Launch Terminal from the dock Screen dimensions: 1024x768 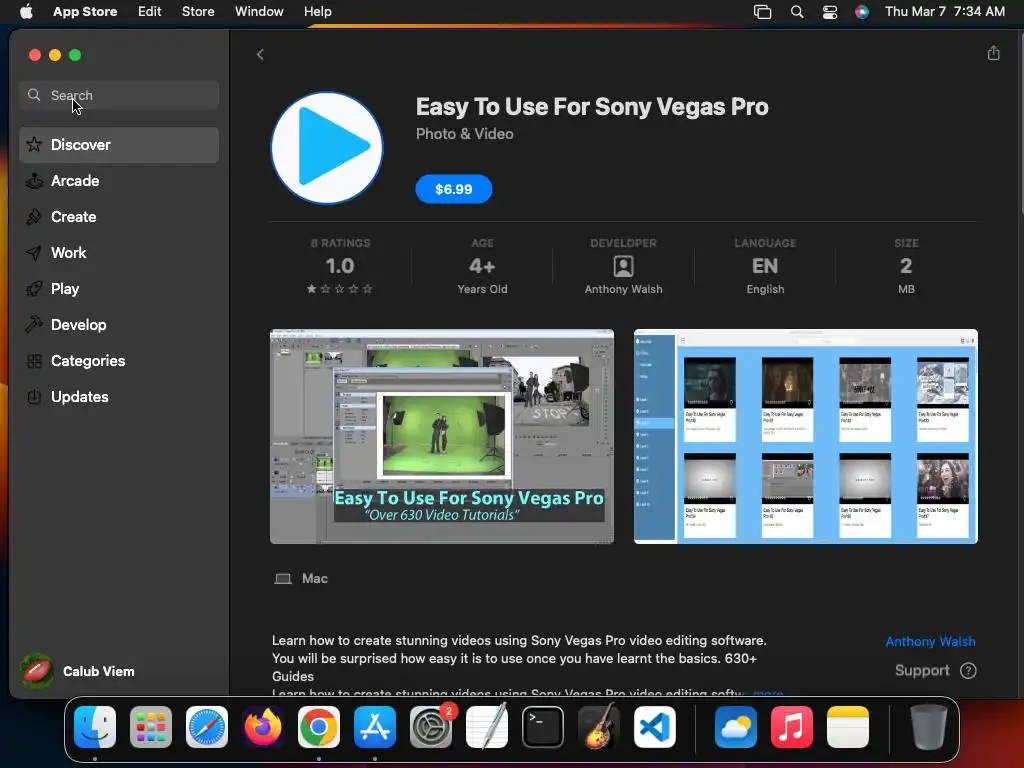pos(543,727)
